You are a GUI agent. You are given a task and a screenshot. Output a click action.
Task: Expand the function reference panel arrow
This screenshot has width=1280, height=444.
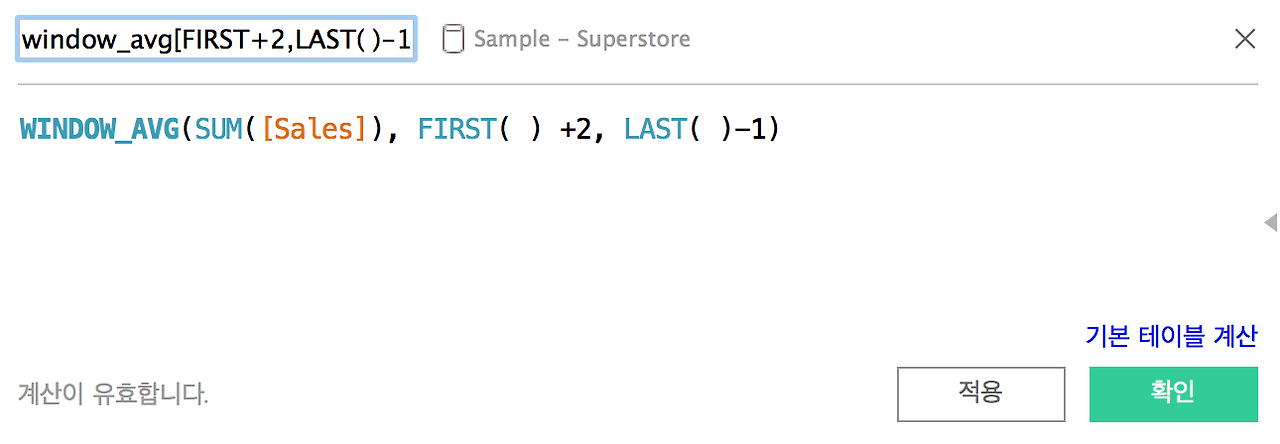point(1270,221)
